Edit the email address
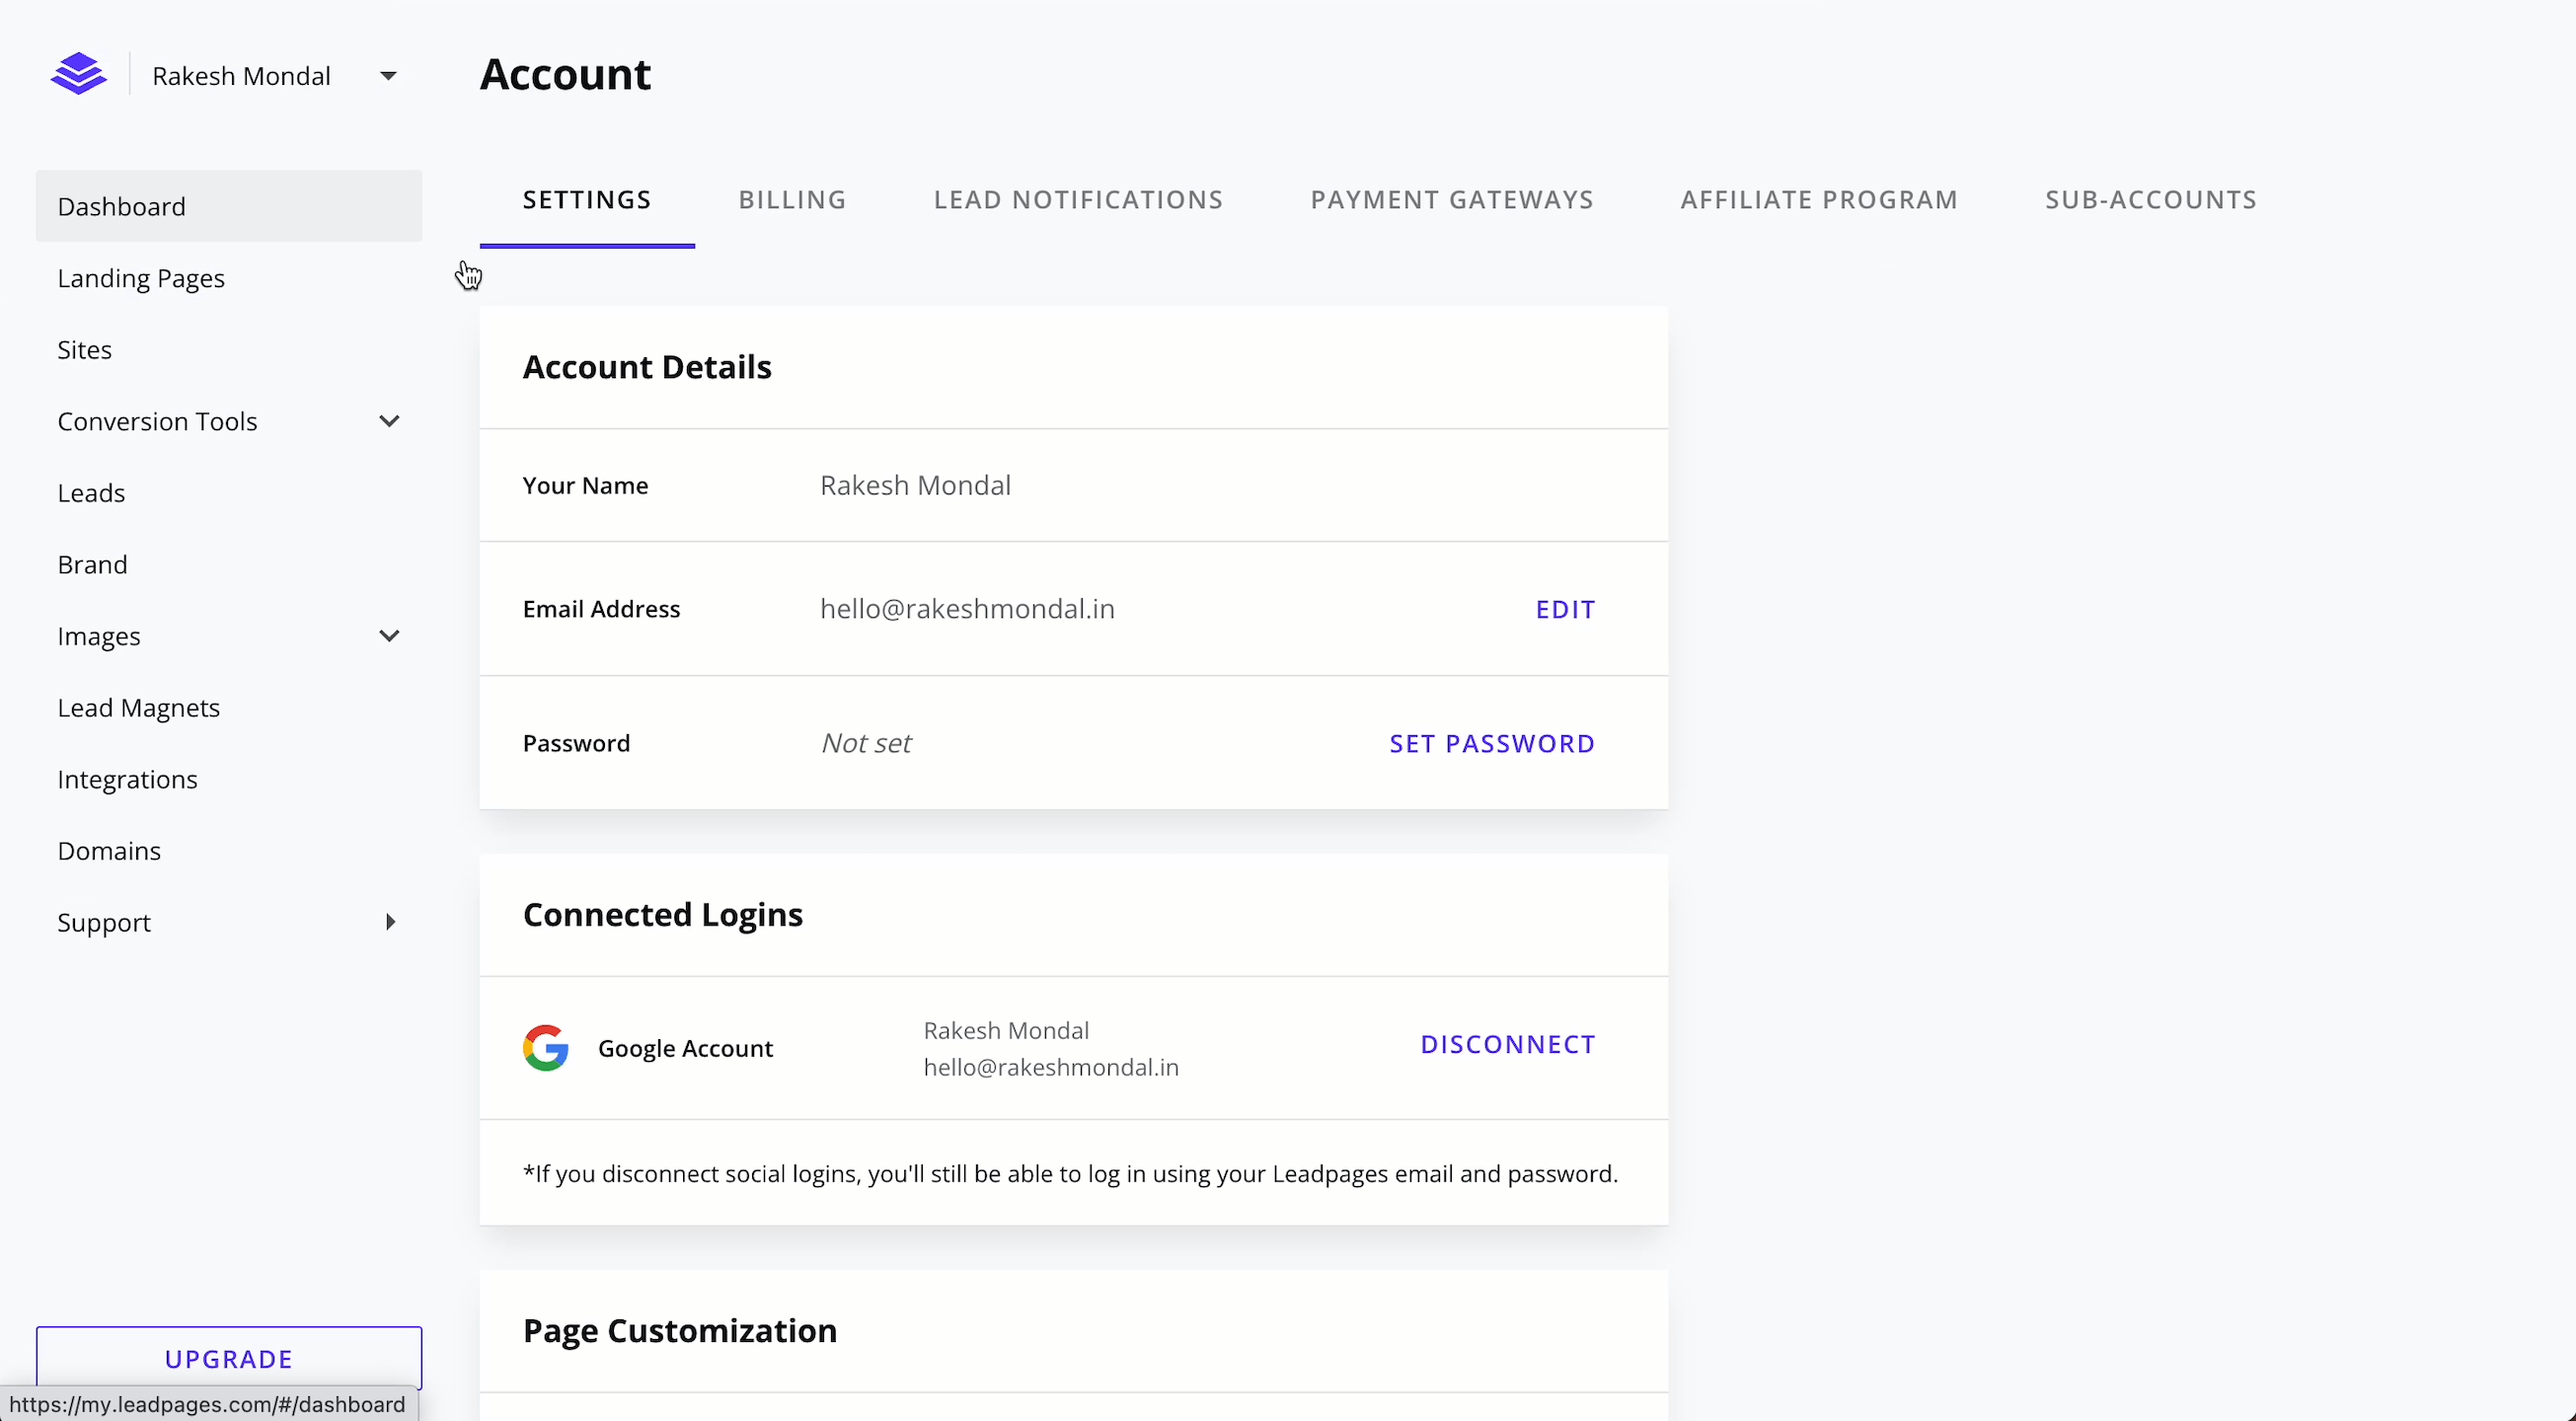The height and width of the screenshot is (1421, 2576). [x=1565, y=609]
